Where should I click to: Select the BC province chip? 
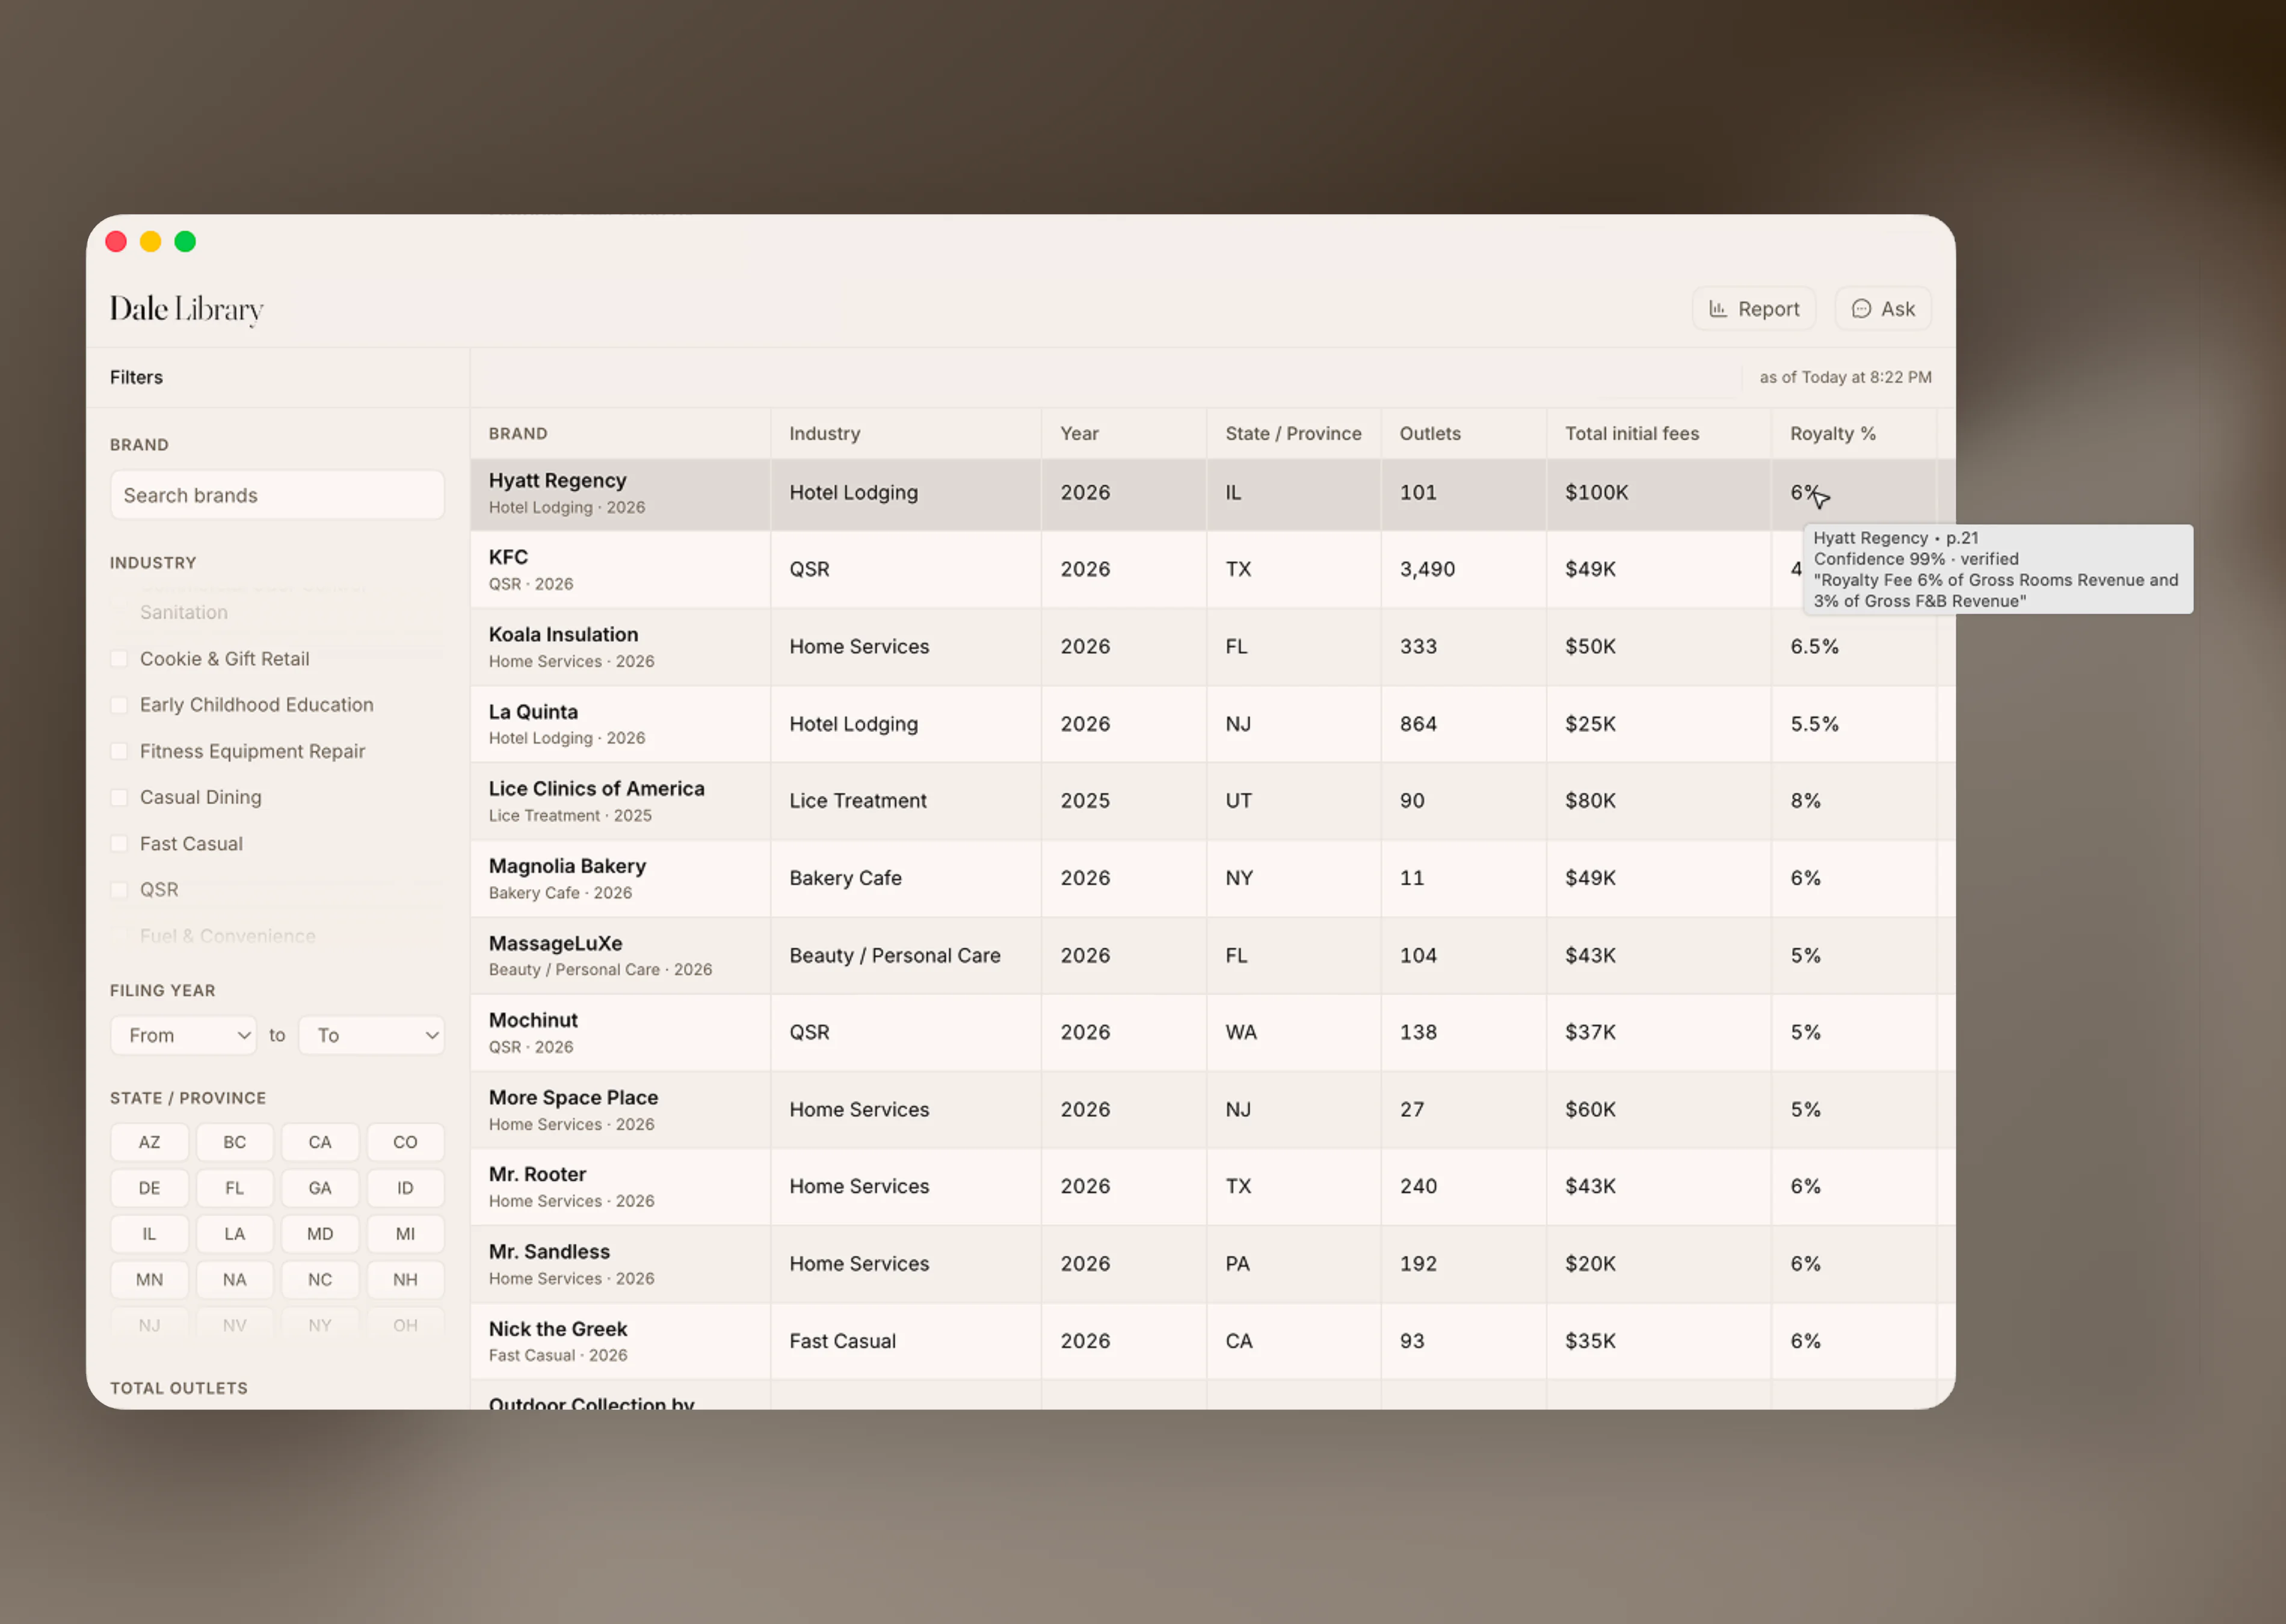234,1142
